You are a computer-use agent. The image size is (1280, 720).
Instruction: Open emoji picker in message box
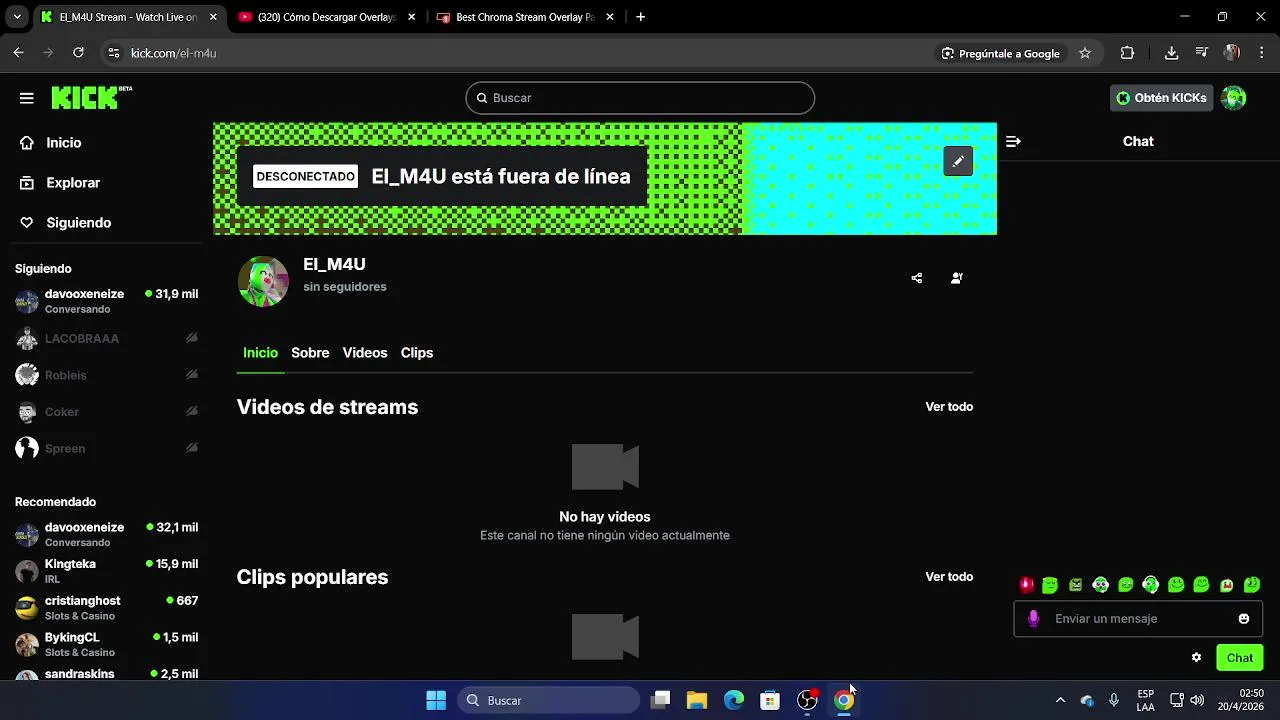pos(1244,619)
